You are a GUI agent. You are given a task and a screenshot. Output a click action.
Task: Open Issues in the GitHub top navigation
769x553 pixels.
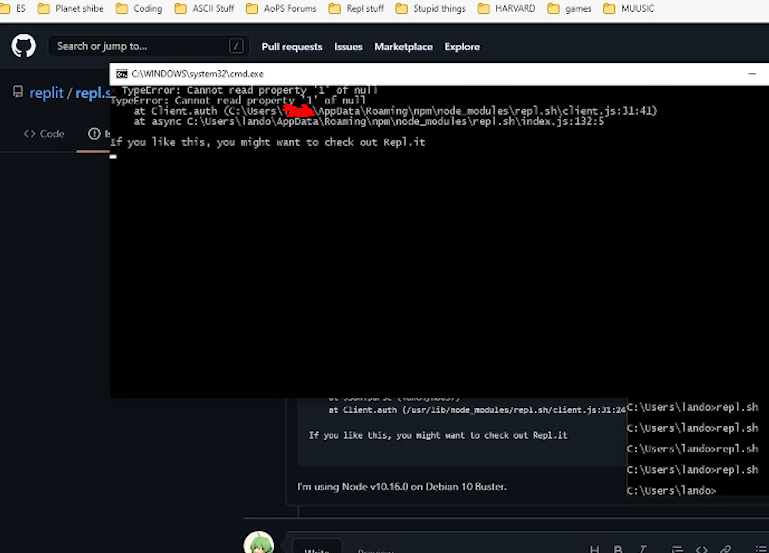tap(348, 47)
